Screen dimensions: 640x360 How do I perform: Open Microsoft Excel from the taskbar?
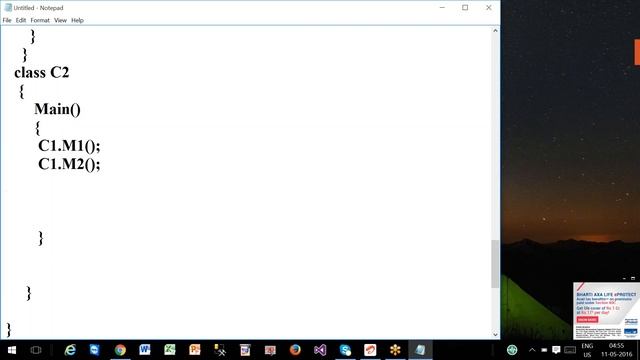coord(170,350)
